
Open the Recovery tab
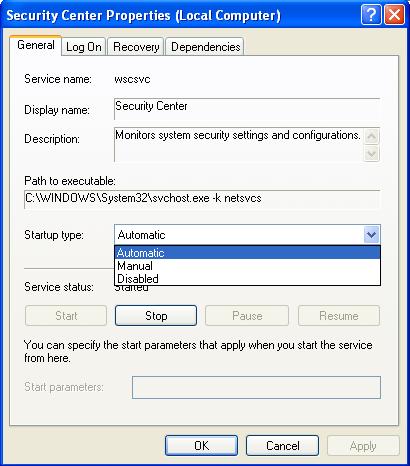136,47
